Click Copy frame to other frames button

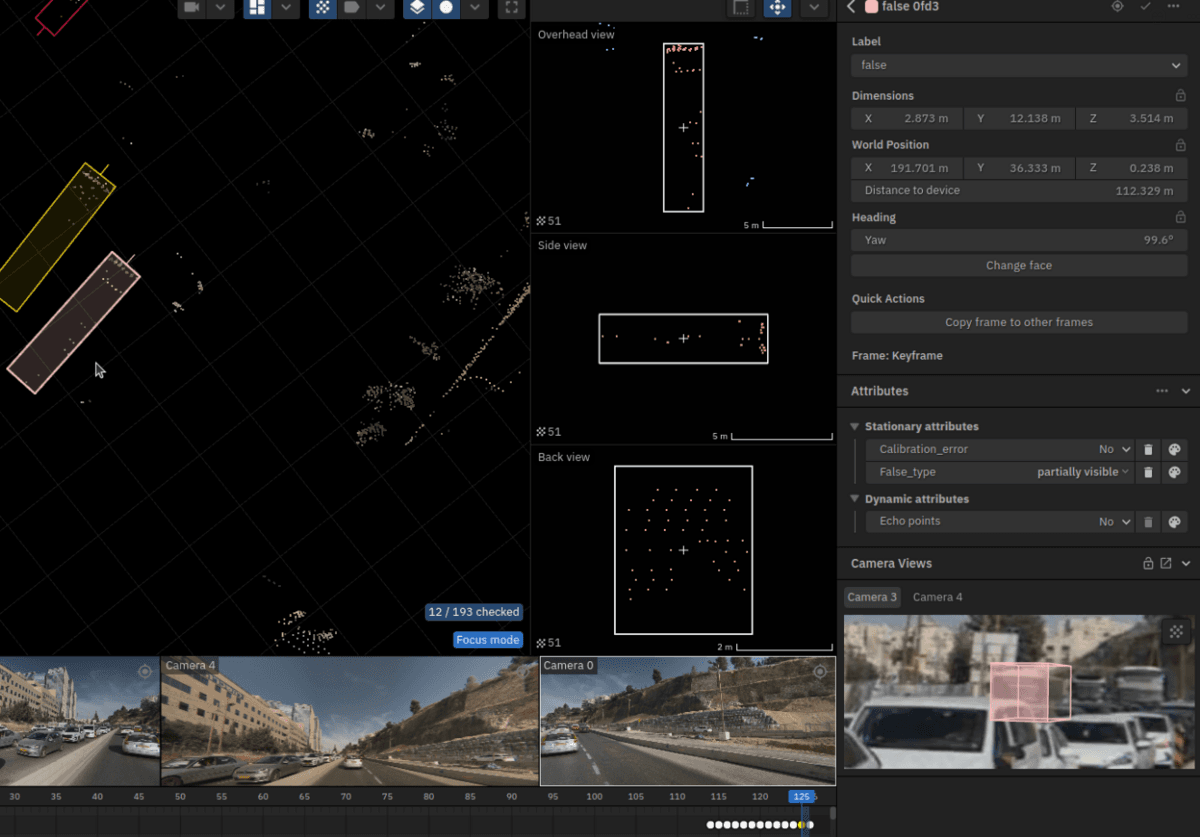1019,322
